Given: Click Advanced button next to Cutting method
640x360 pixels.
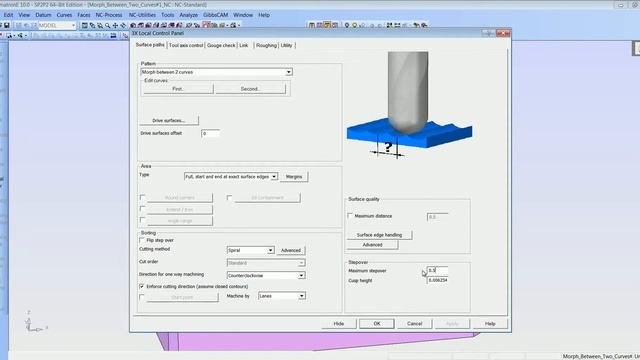Looking at the screenshot, I should 291,250.
